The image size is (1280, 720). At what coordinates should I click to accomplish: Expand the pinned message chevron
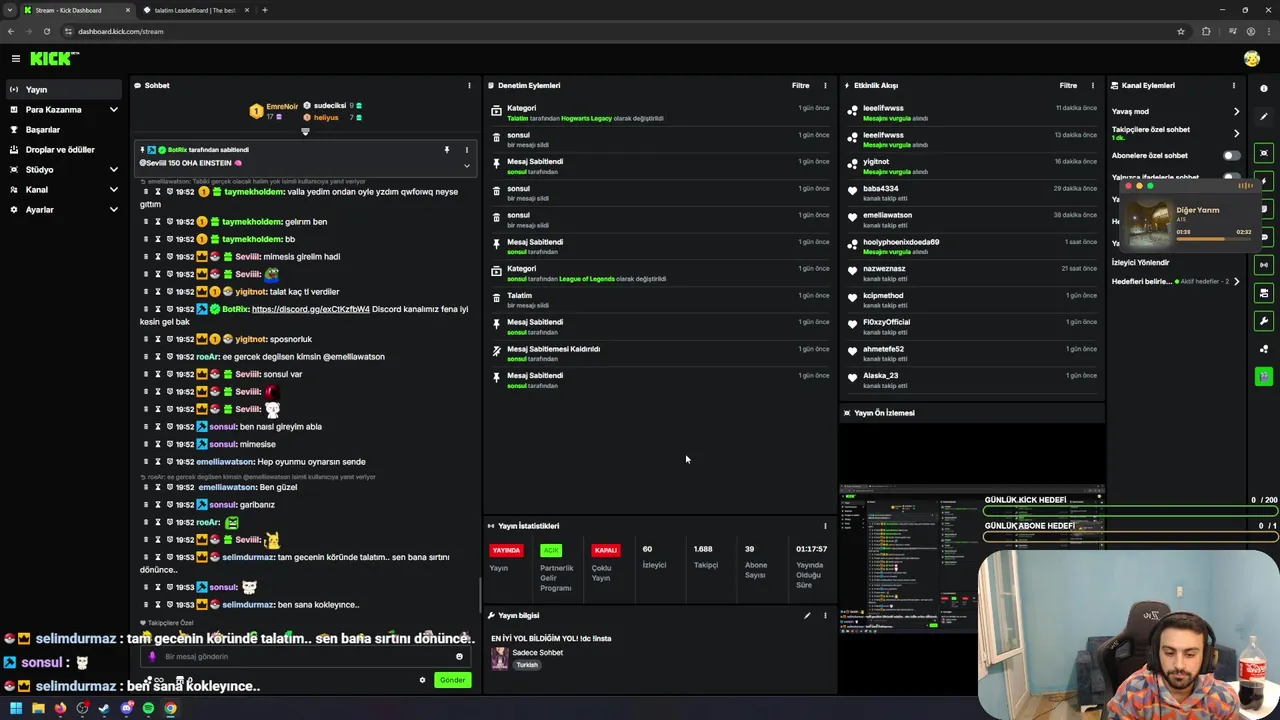point(466,165)
